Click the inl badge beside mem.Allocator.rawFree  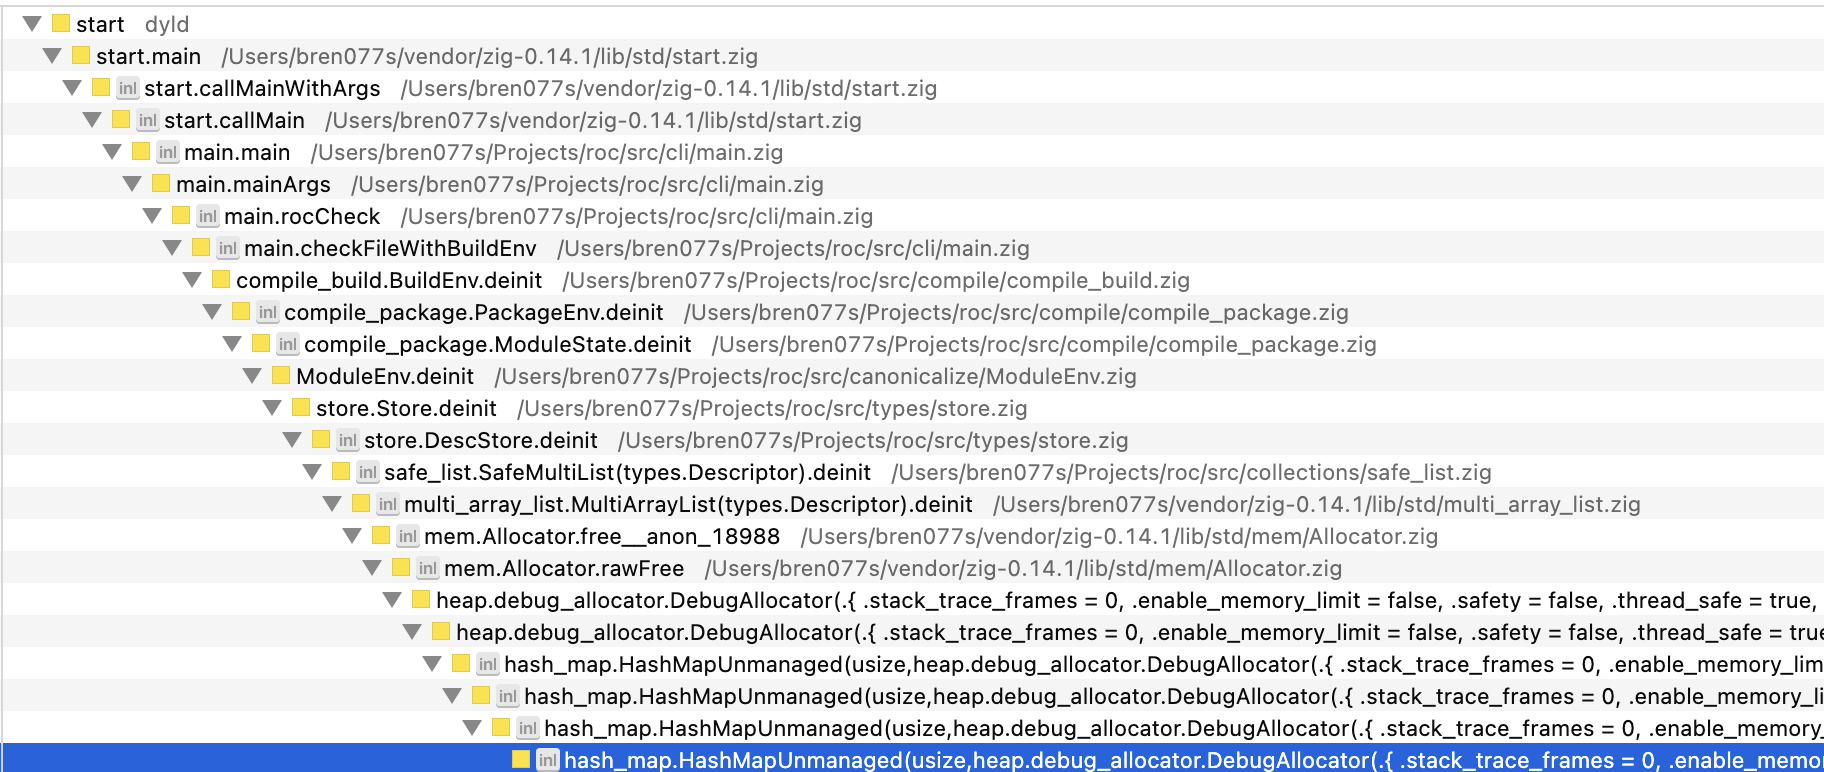(x=428, y=568)
